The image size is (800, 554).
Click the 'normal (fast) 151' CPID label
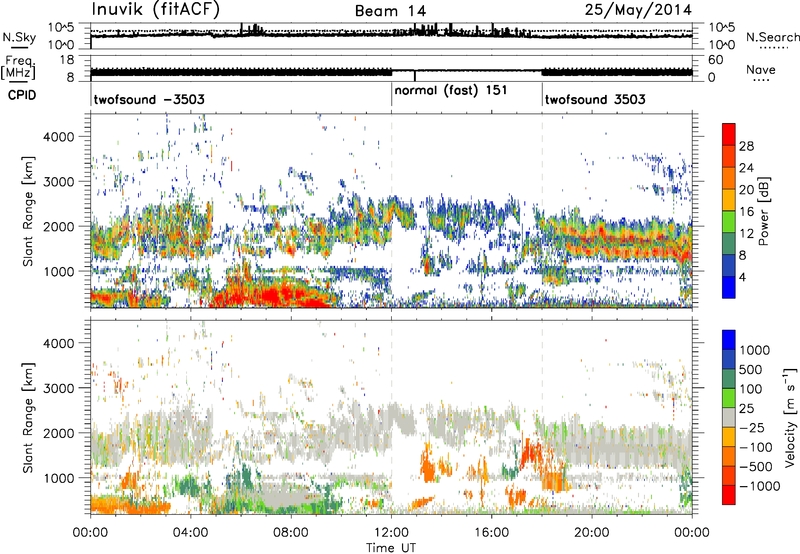click(451, 90)
